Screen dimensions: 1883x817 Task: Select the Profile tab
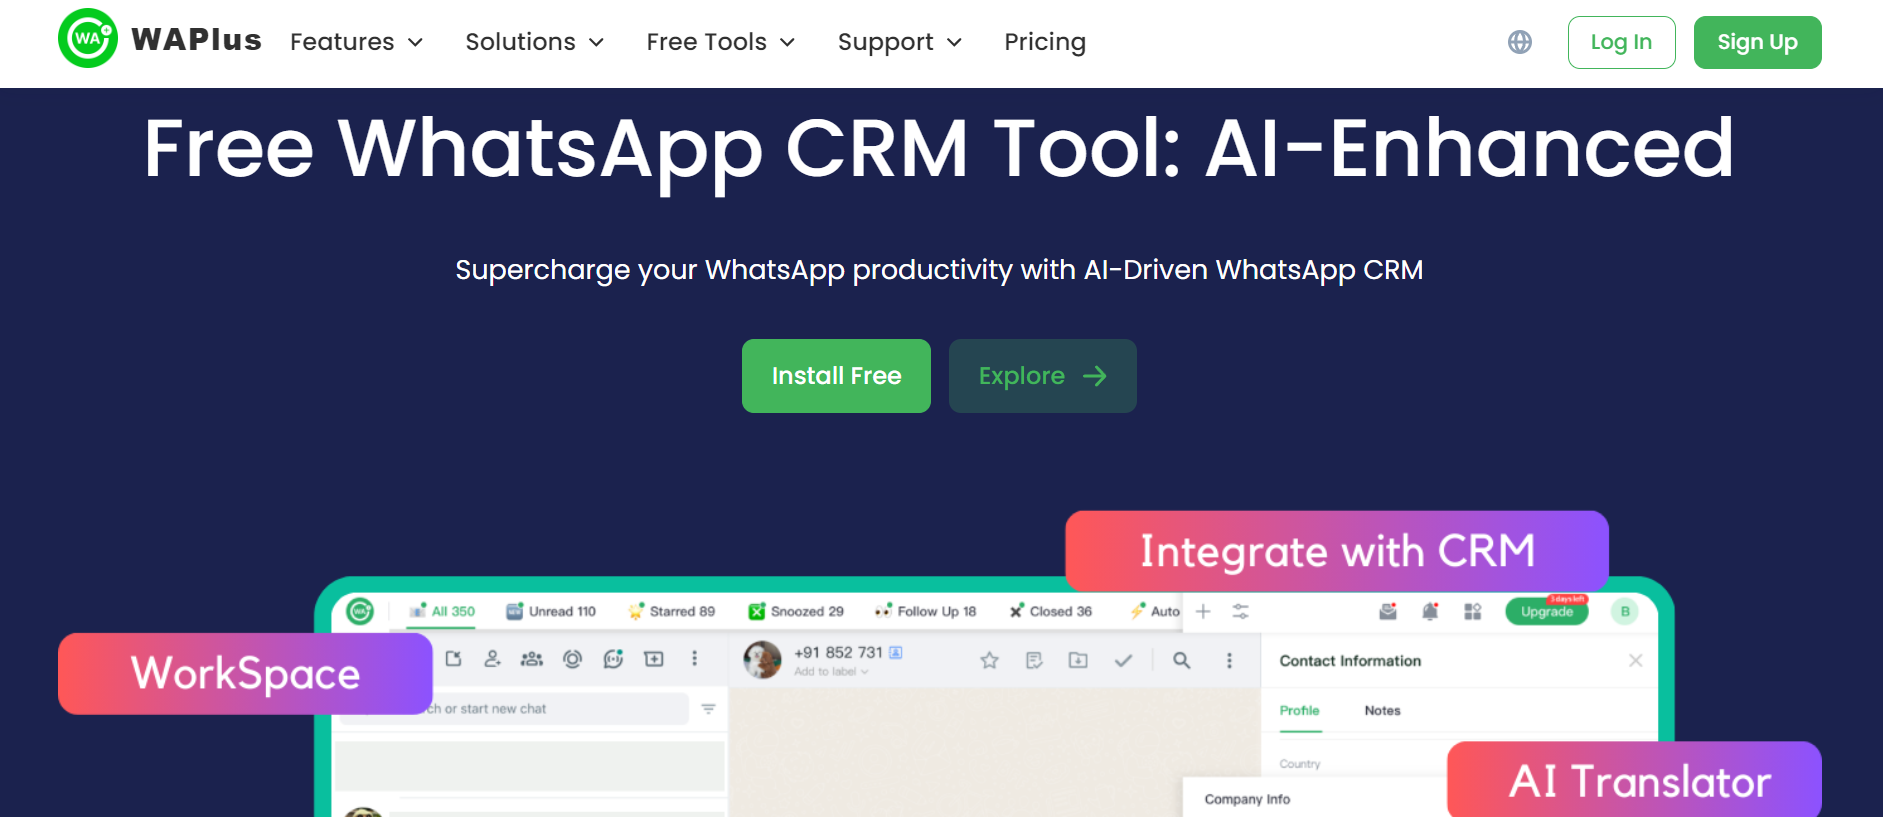[x=1300, y=711]
